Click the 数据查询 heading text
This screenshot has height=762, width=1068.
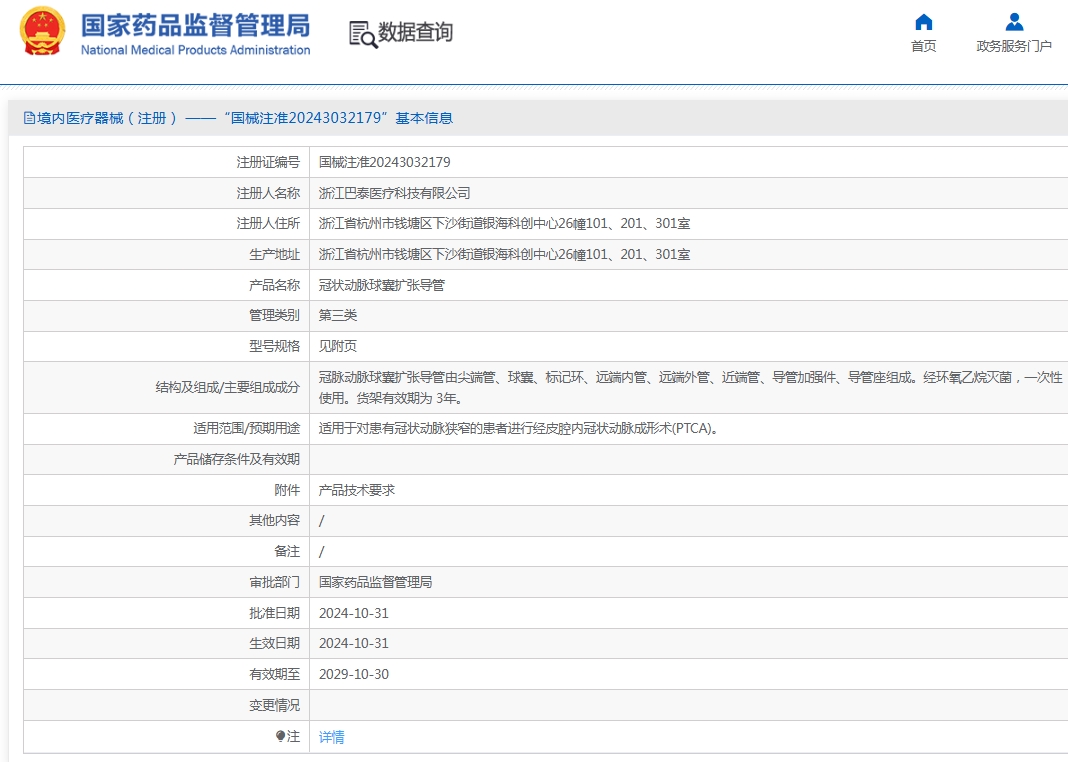pyautogui.click(x=415, y=32)
